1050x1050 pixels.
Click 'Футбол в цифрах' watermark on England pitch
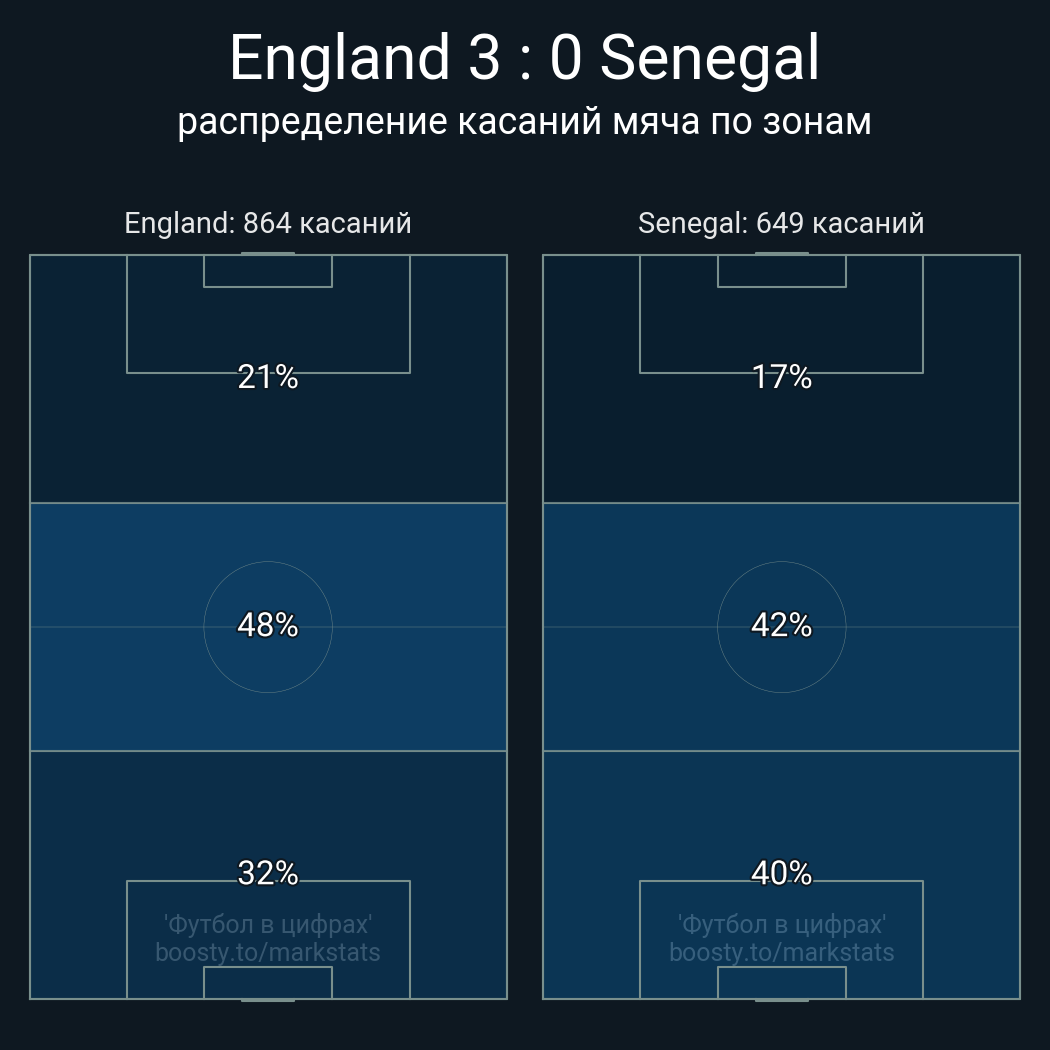coord(267,924)
